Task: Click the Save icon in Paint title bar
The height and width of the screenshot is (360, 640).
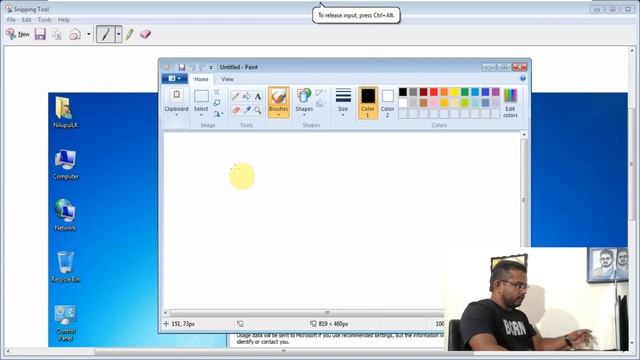Action: pyautogui.click(x=182, y=67)
